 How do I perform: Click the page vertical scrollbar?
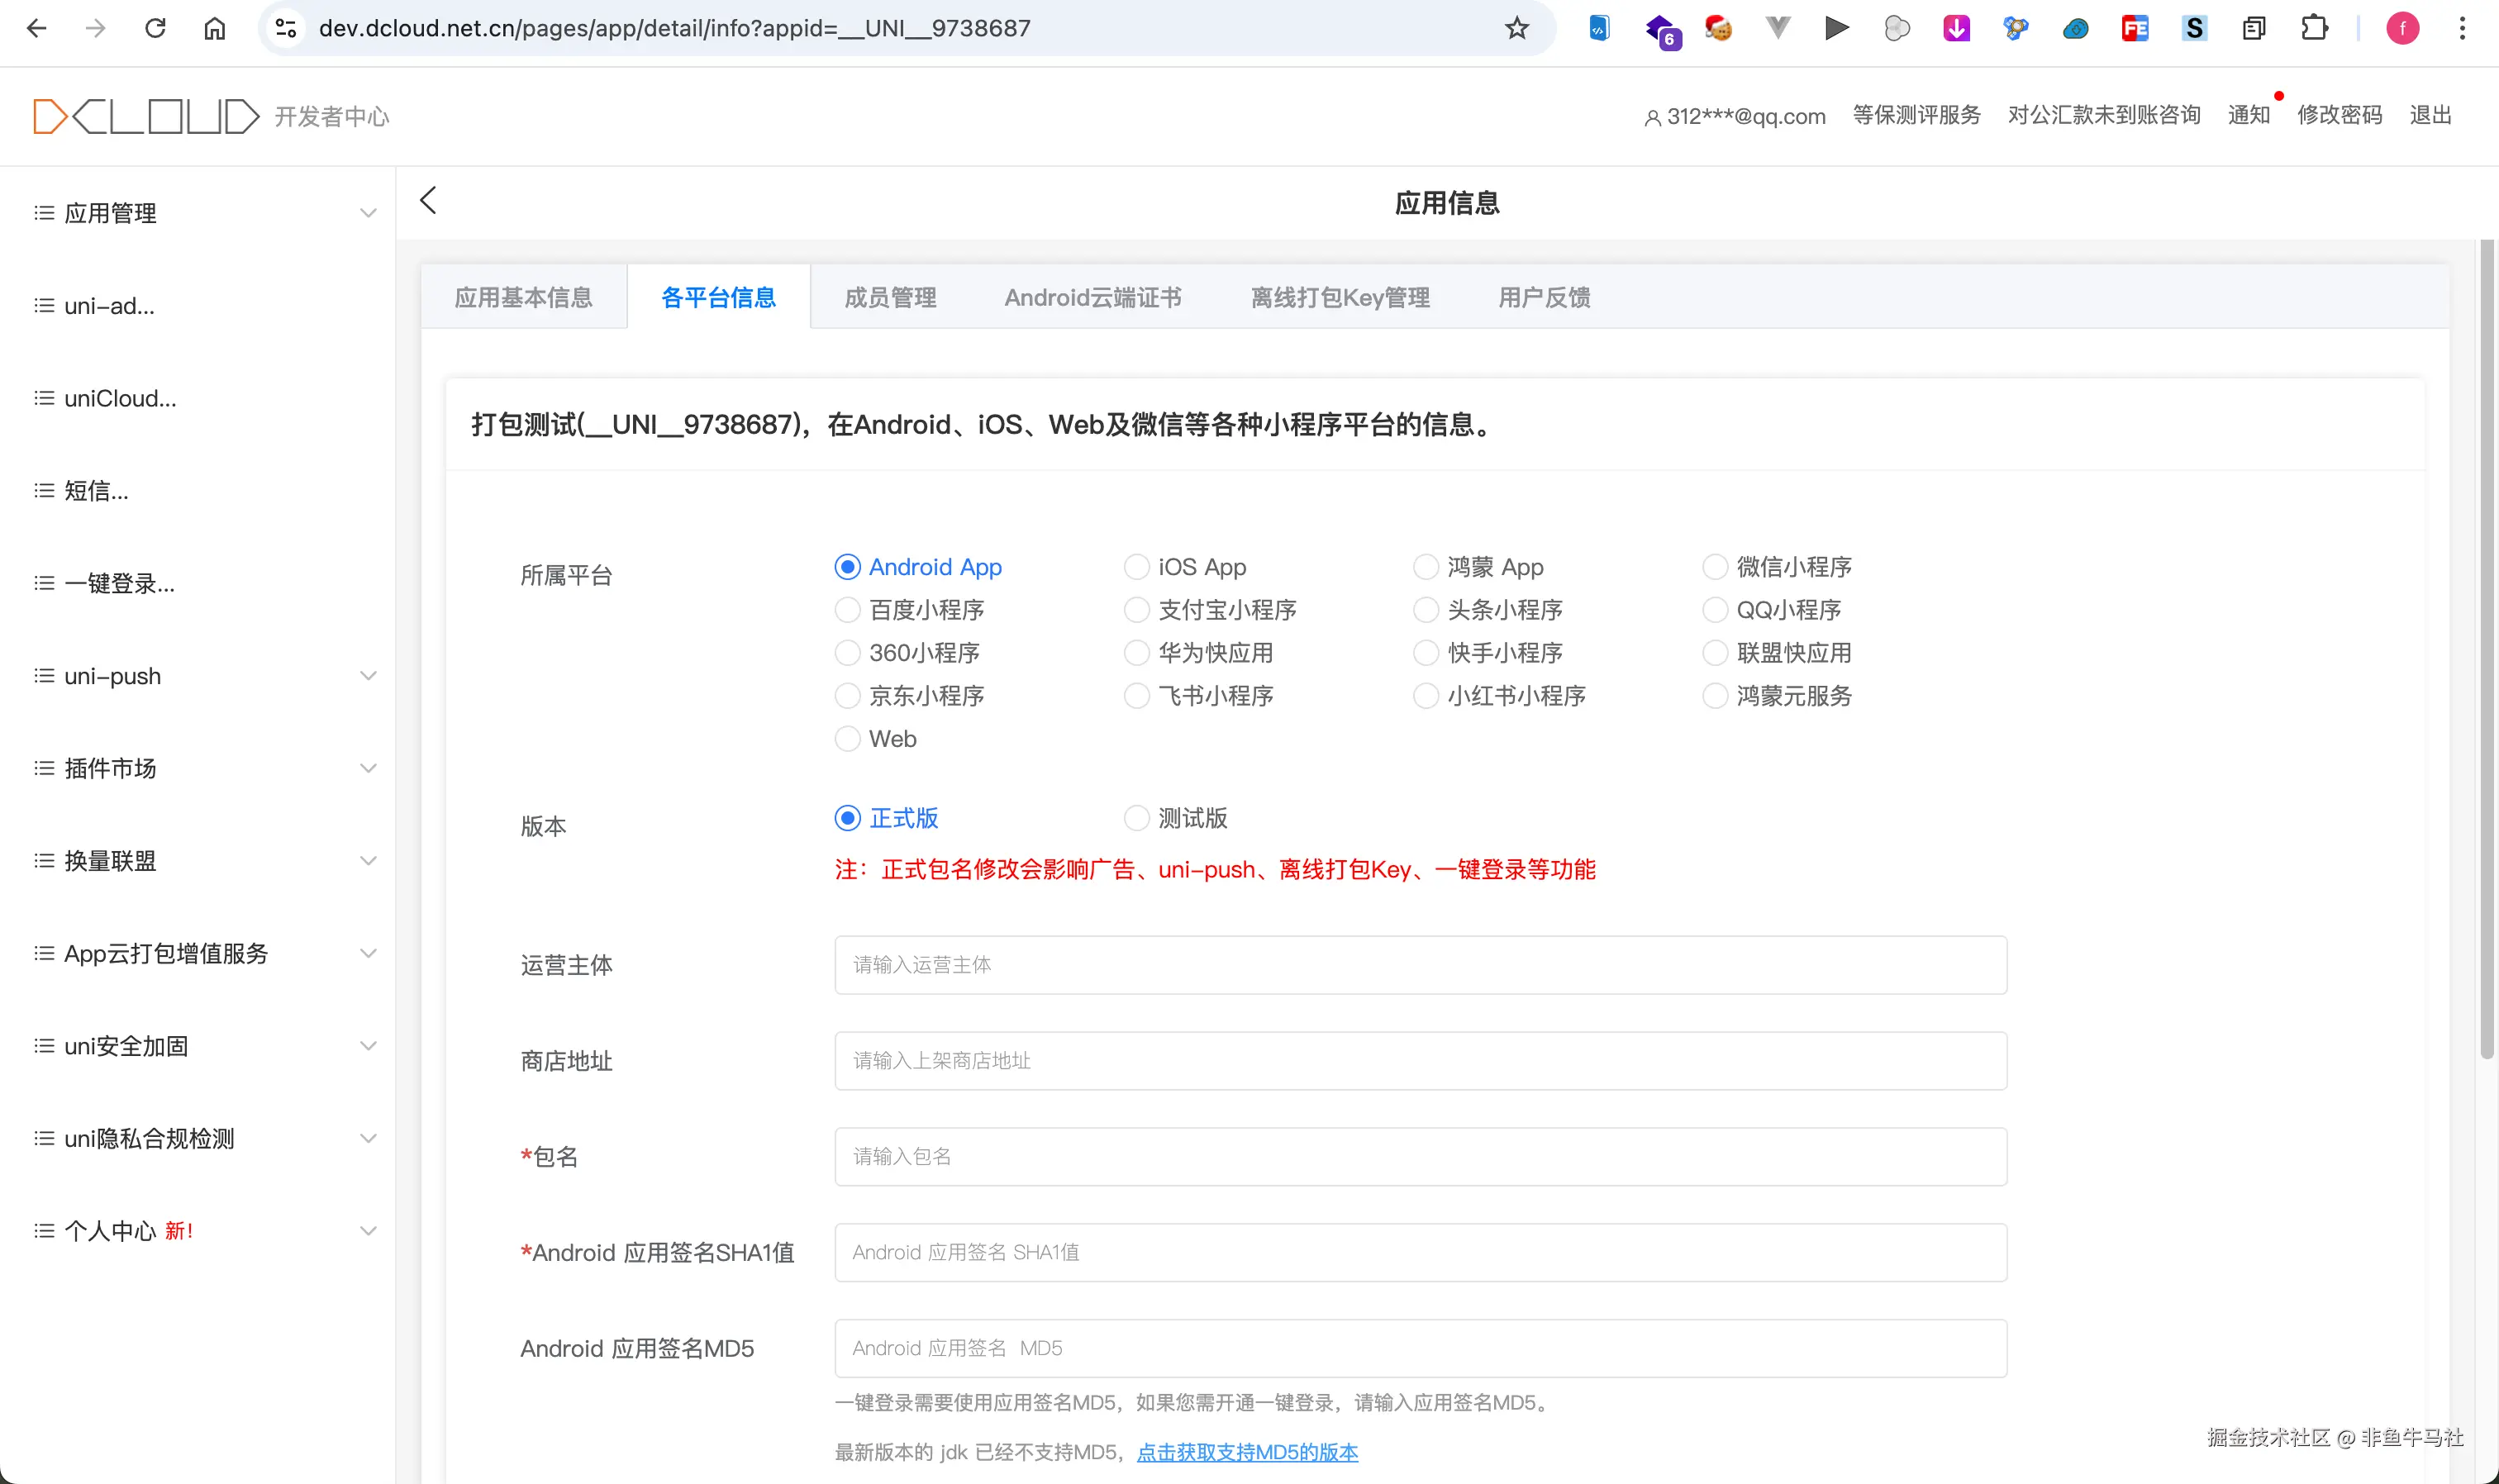pos(2487,650)
